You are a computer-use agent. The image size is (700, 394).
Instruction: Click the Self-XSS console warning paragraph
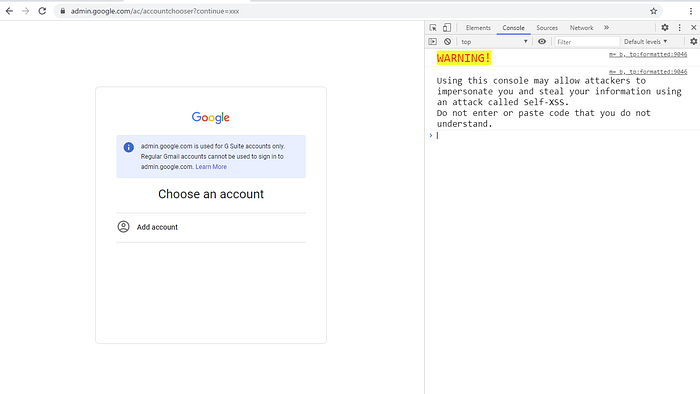tap(559, 102)
